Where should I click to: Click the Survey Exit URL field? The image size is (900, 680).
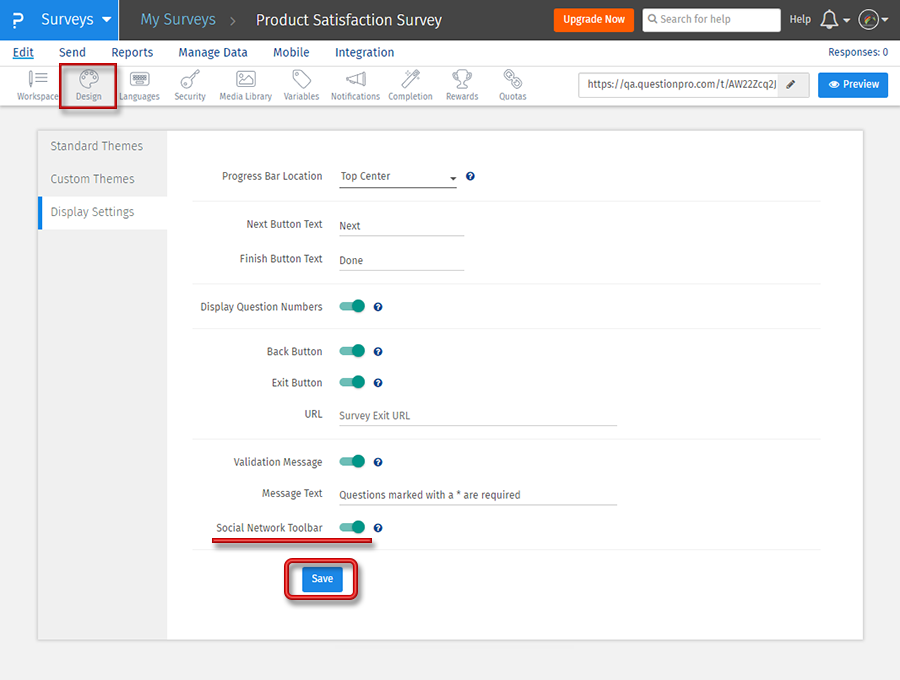click(477, 415)
